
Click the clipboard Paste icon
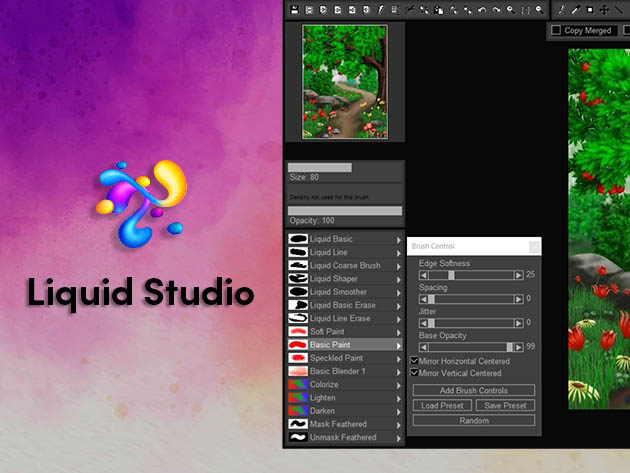pos(439,10)
